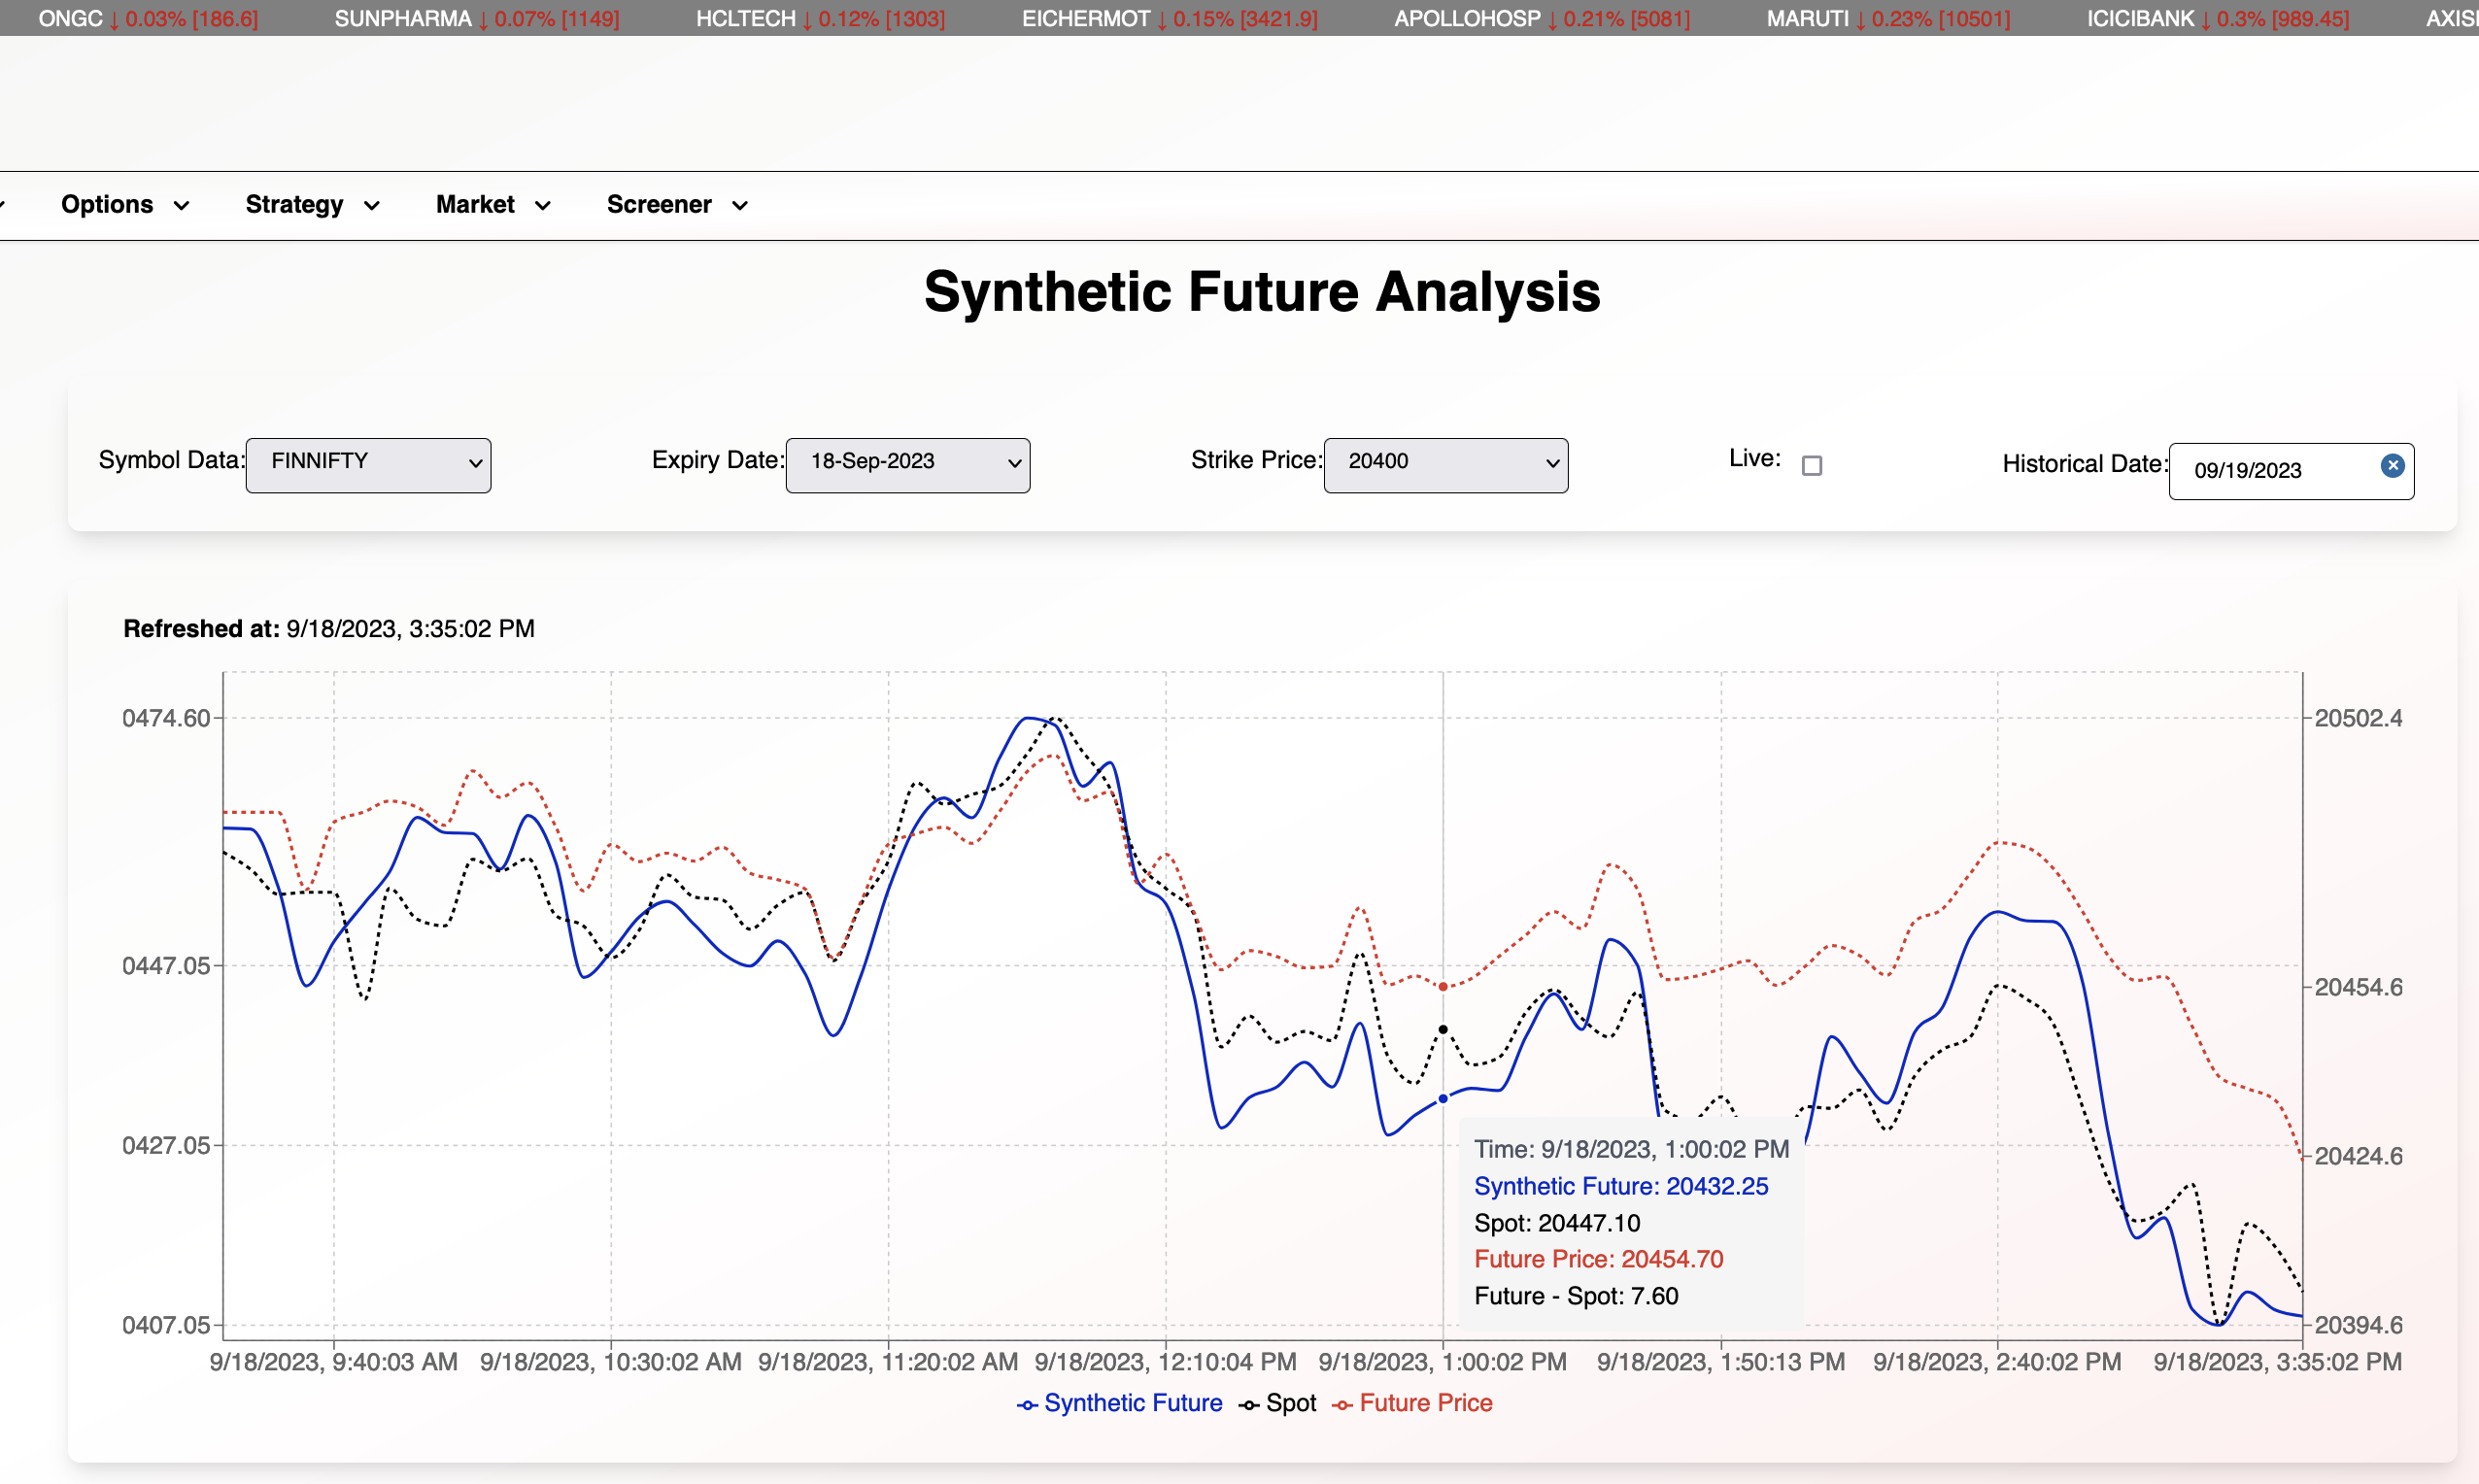Open the Expiry Date dropdown showing 18-Sep-2023
Viewport: 2479px width, 1484px height.
click(x=906, y=464)
